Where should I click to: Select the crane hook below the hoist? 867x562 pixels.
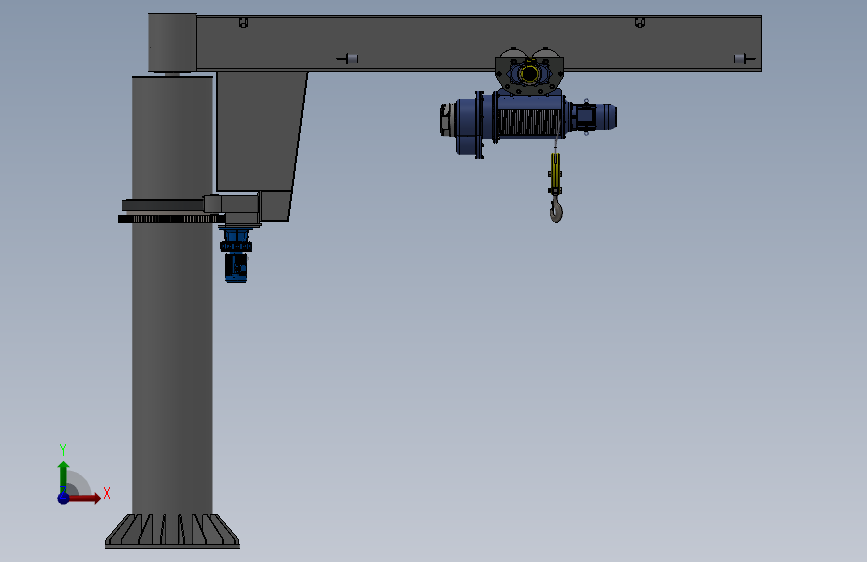tap(556, 210)
